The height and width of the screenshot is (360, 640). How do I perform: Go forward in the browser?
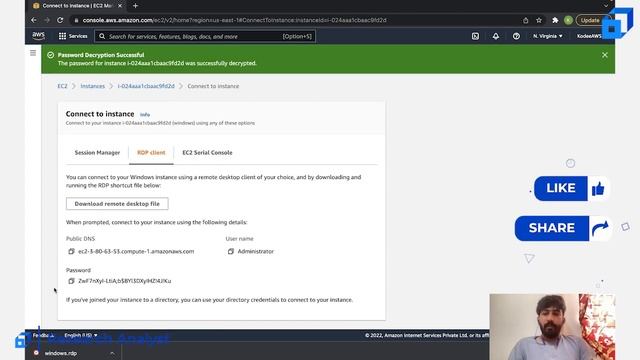coord(47,20)
